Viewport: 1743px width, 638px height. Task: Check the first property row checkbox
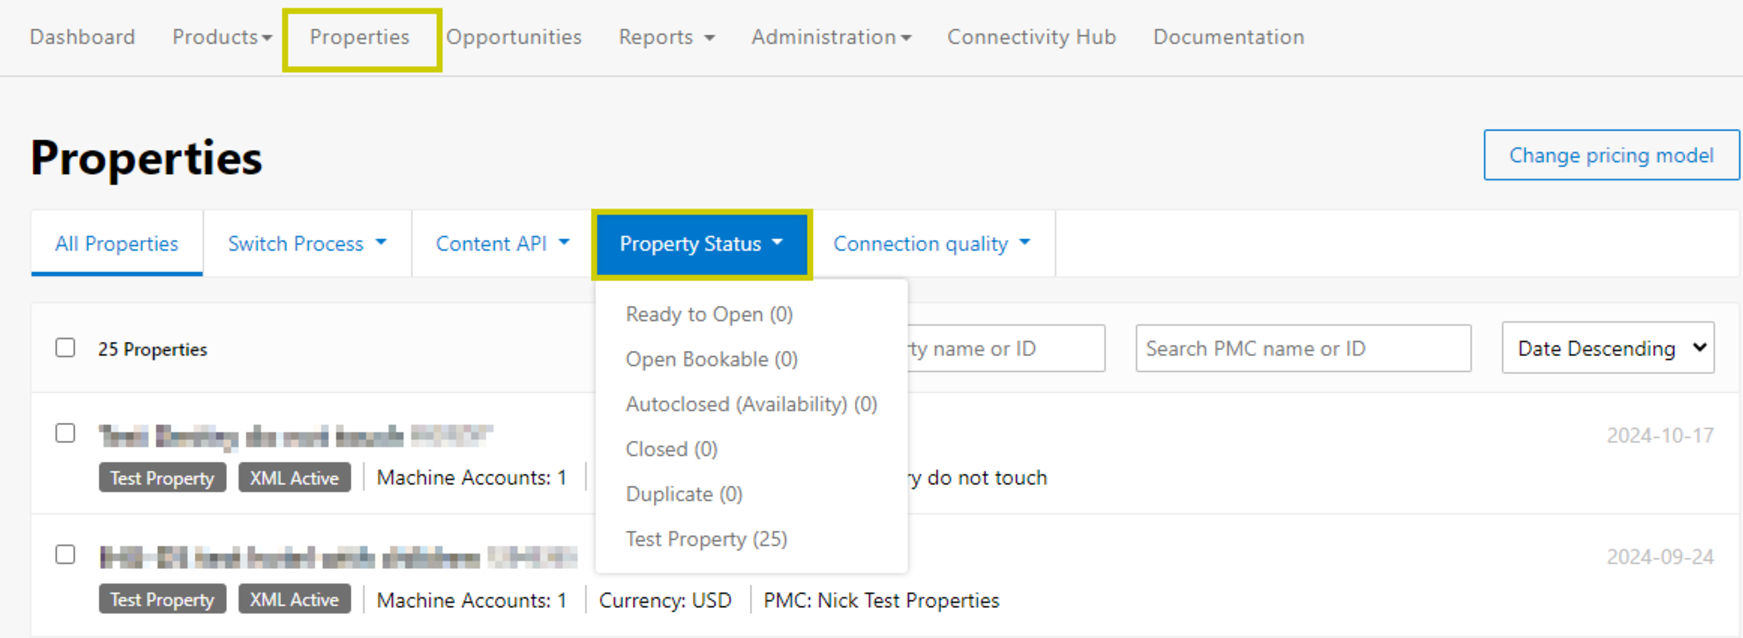[x=65, y=433]
